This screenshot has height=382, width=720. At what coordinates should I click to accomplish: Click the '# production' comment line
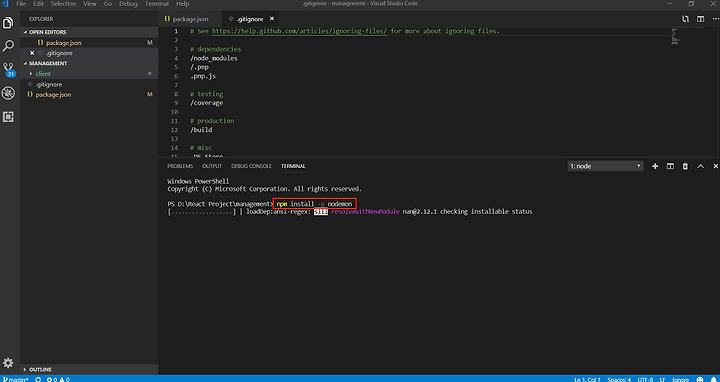point(212,121)
